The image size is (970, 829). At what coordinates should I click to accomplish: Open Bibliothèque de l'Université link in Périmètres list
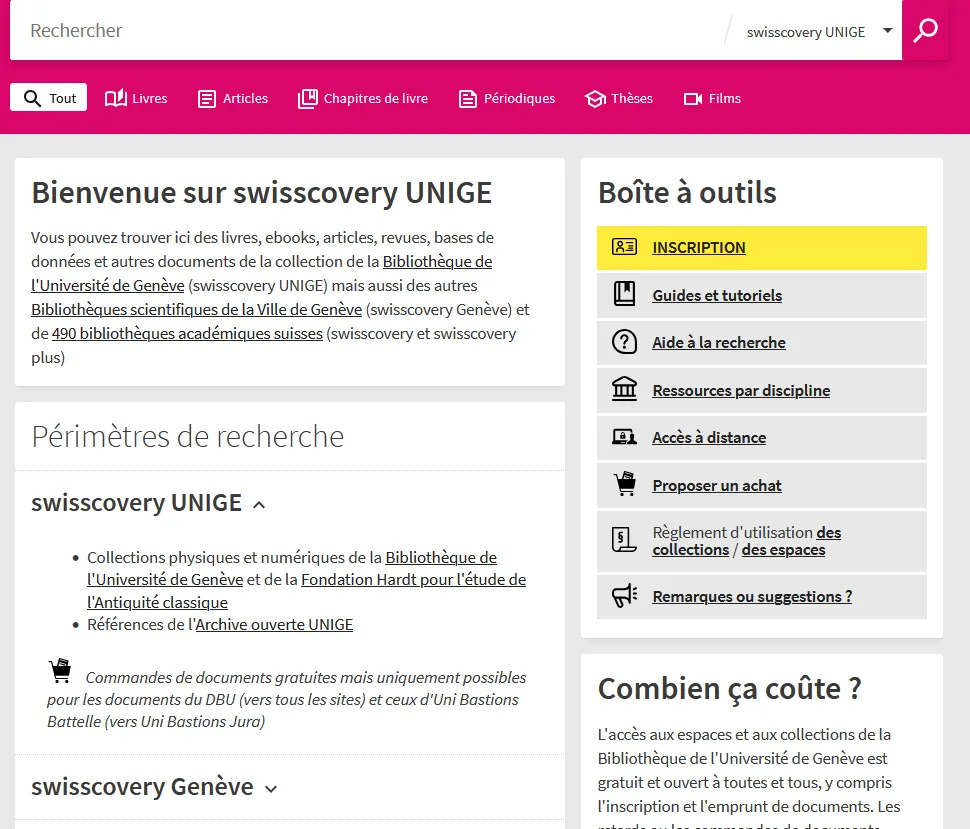292,569
